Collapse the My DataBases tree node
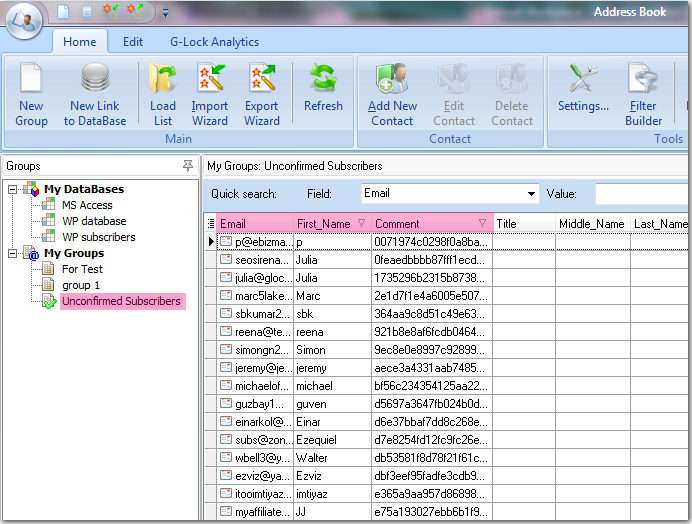This screenshot has width=692, height=524. [12, 189]
